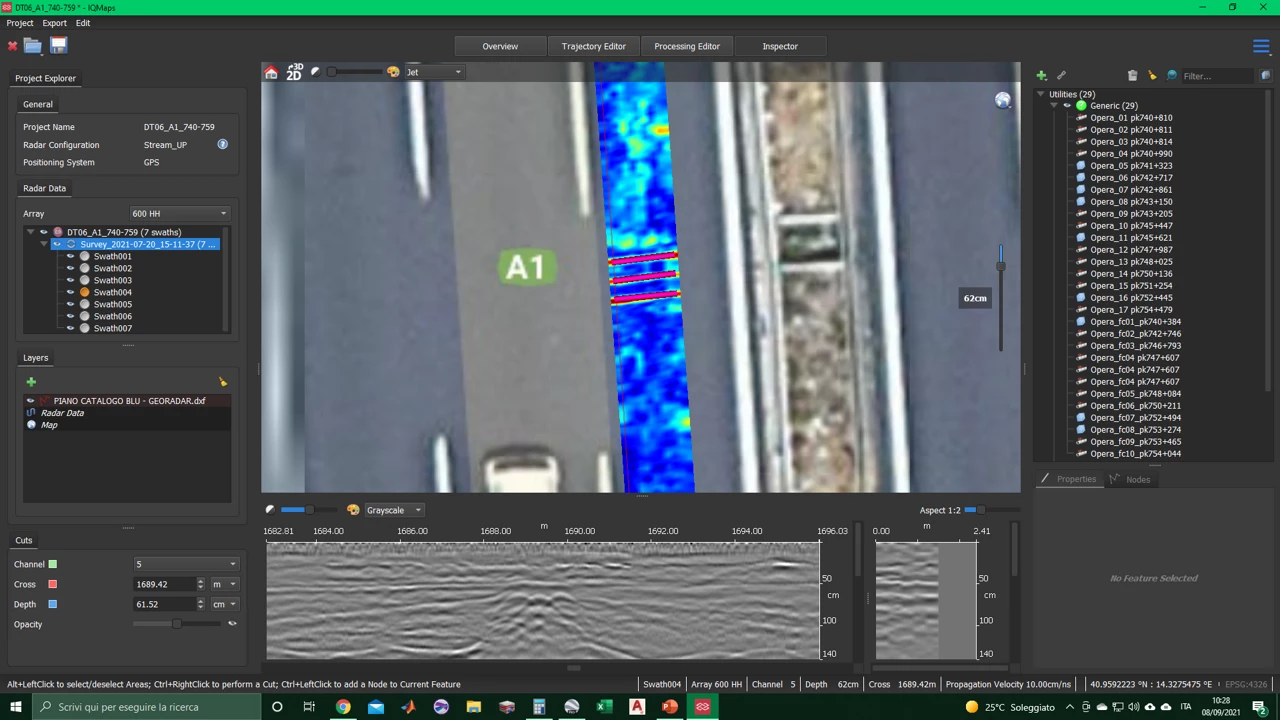Open the Jet colormap dropdown
Viewport: 1280px width, 720px height.
coord(434,72)
